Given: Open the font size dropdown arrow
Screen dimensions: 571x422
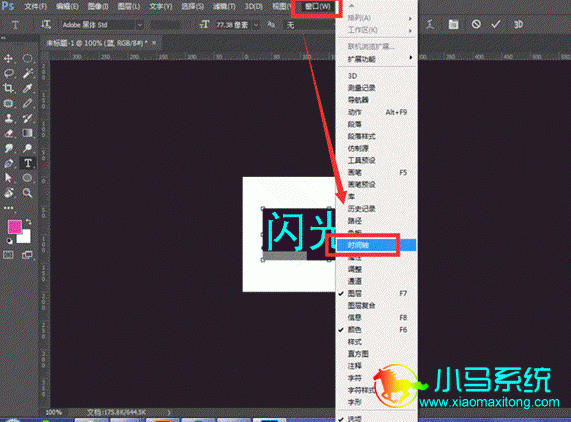Looking at the screenshot, I should point(256,25).
